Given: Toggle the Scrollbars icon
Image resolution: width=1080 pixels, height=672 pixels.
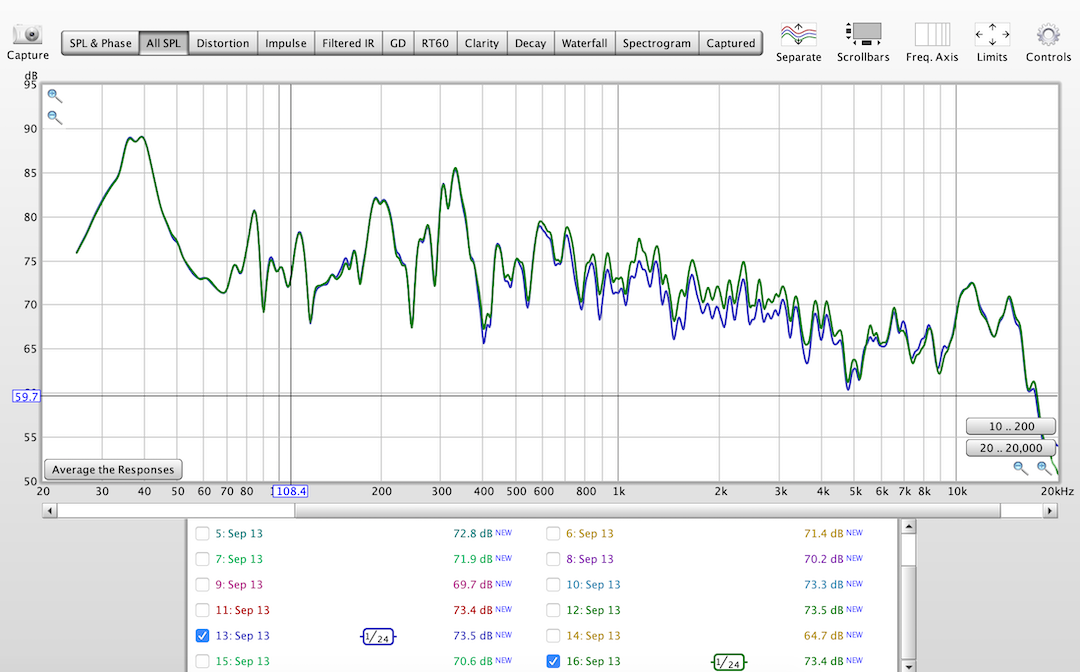Looking at the screenshot, I should click(862, 34).
